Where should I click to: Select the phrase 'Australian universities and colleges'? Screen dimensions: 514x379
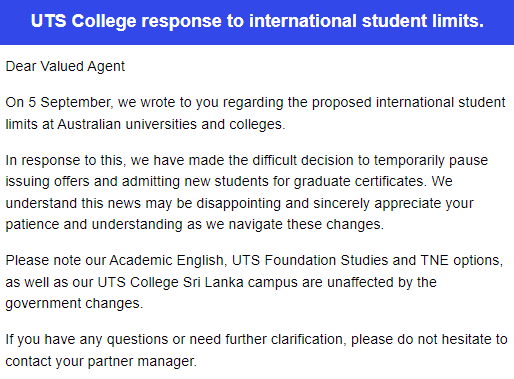(x=170, y=124)
